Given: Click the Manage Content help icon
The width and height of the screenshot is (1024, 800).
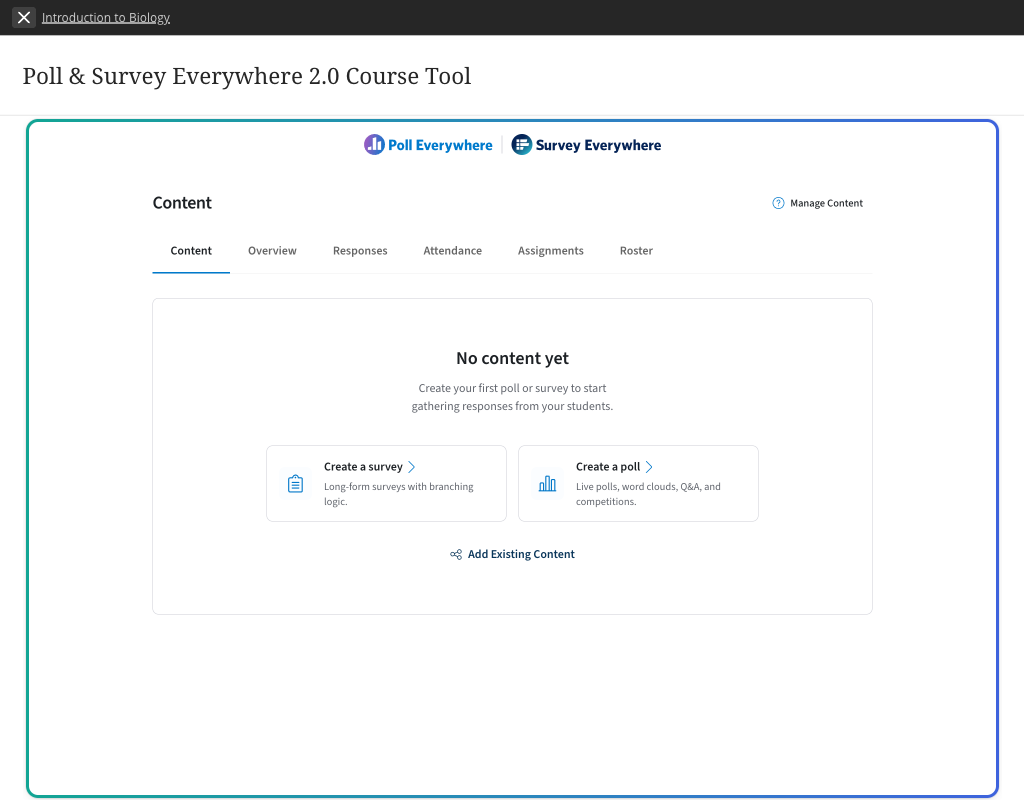Looking at the screenshot, I should (778, 203).
